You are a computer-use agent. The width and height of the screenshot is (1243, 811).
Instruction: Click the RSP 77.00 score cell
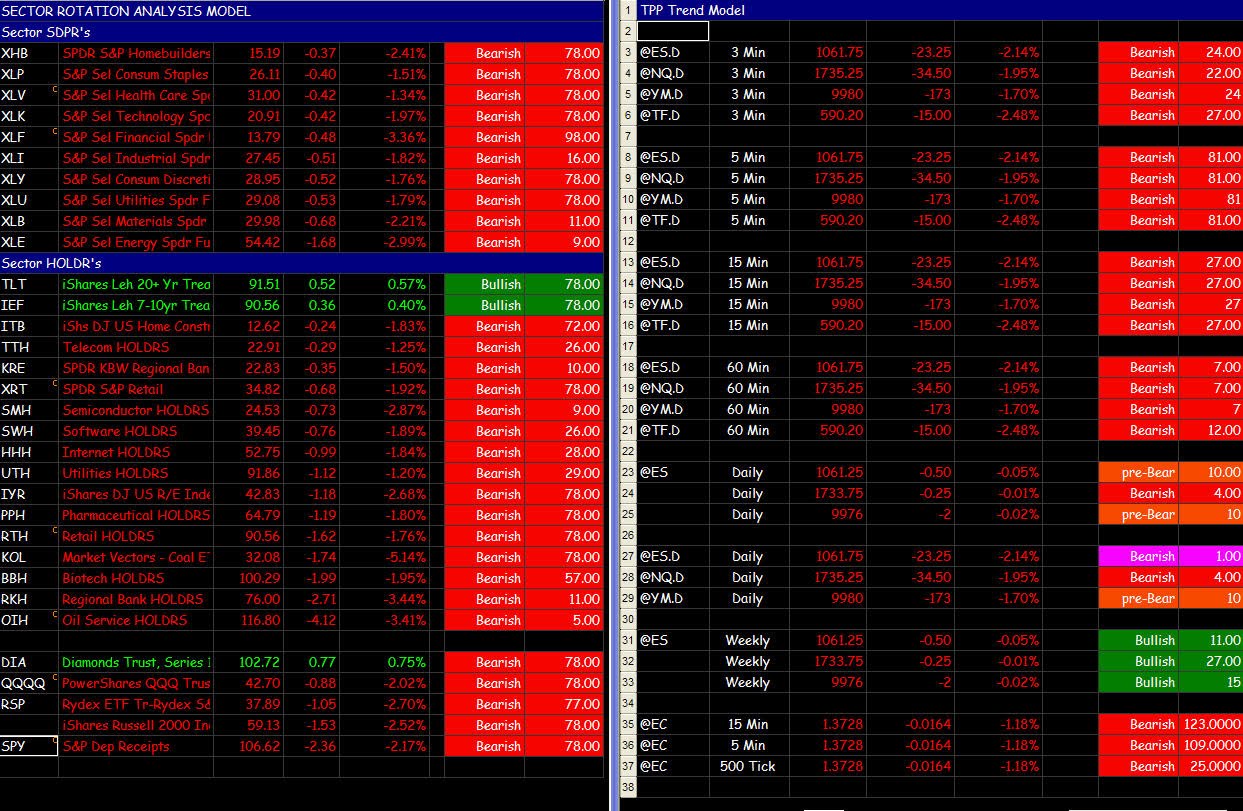[x=565, y=704]
